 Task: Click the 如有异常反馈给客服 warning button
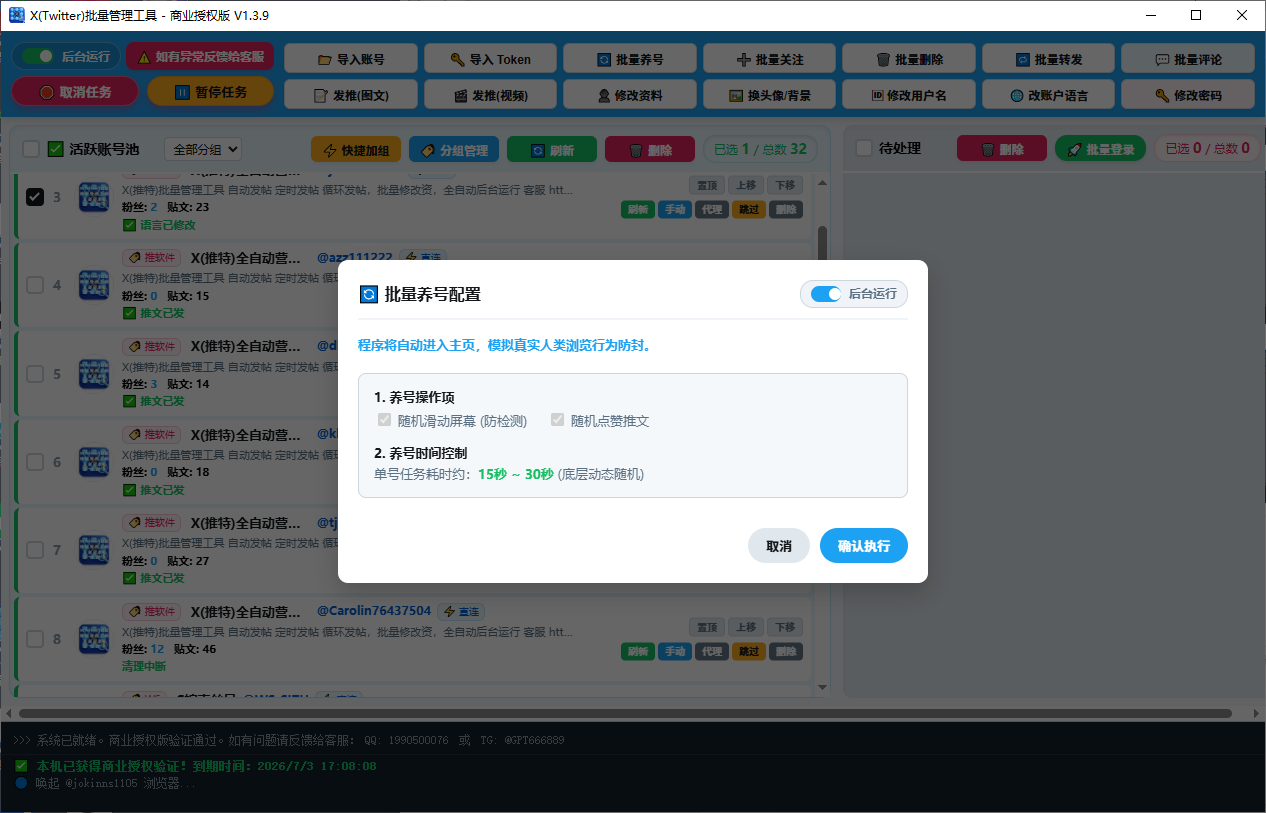pyautogui.click(x=200, y=57)
